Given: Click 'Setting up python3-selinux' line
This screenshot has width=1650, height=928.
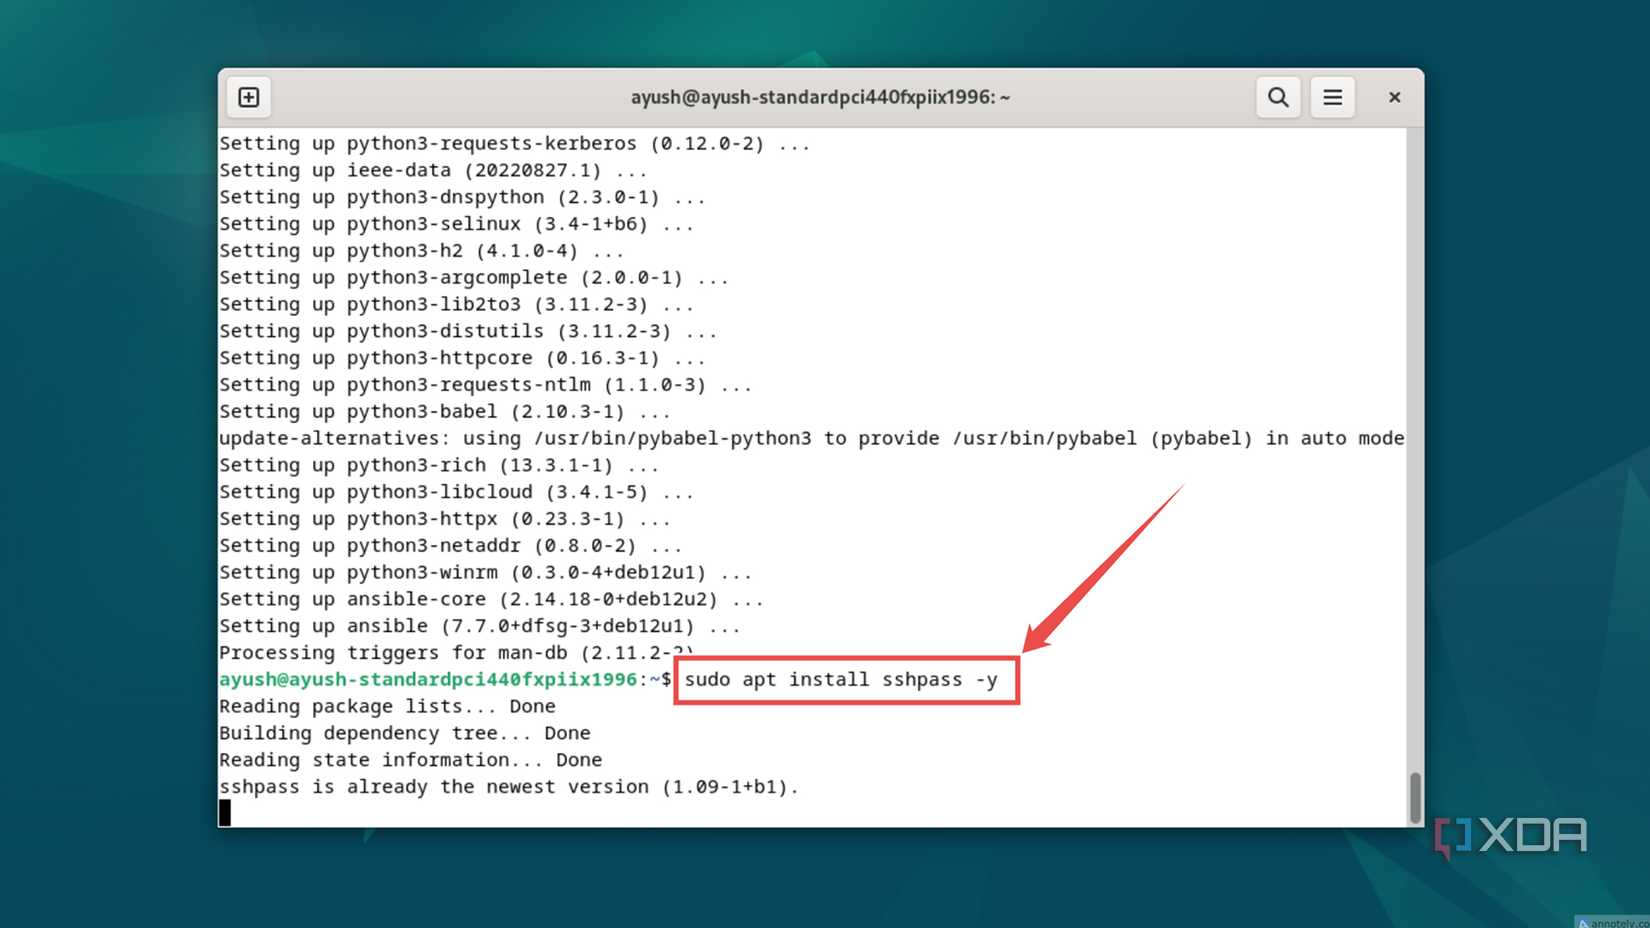Looking at the screenshot, I should 456,224.
